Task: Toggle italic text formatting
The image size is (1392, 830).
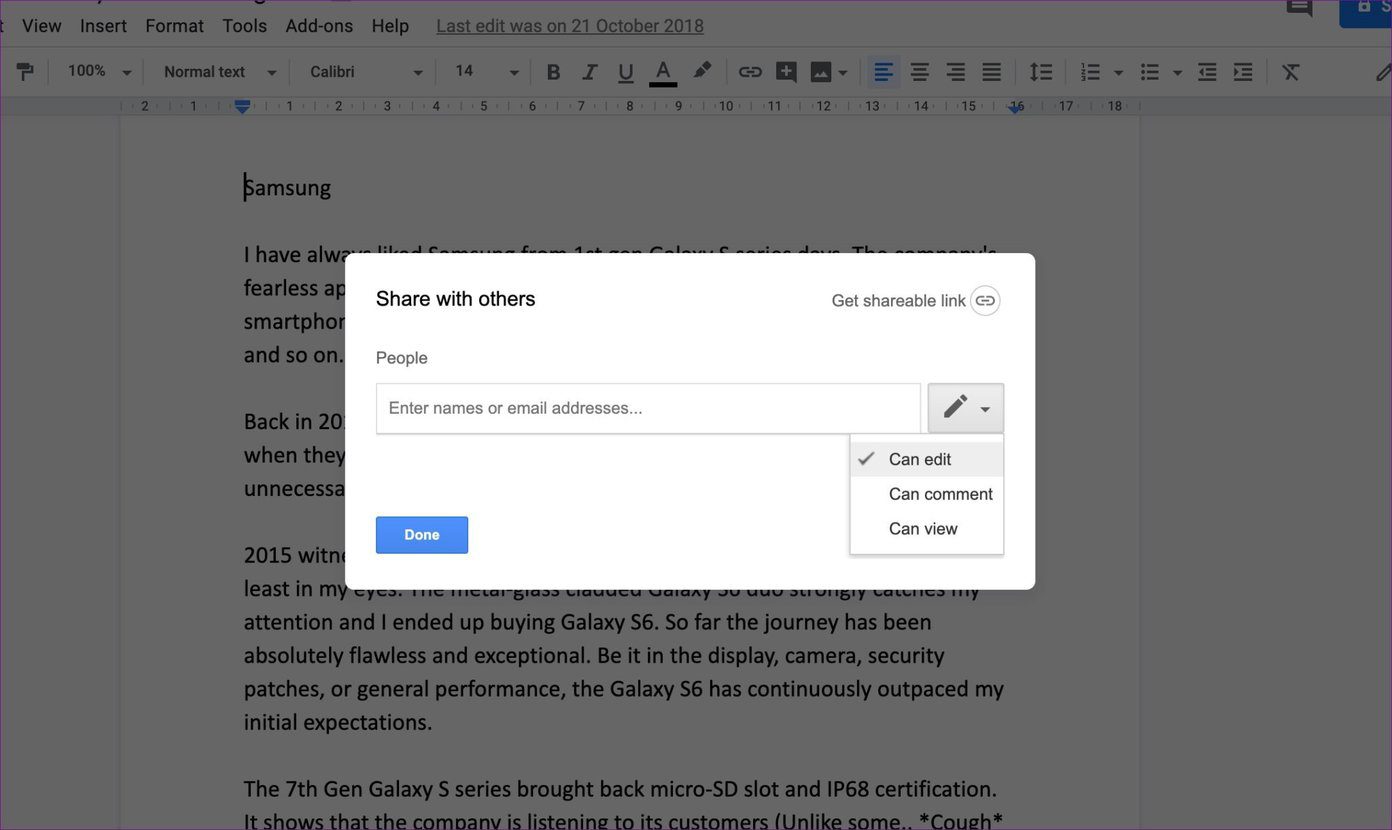Action: 589,72
